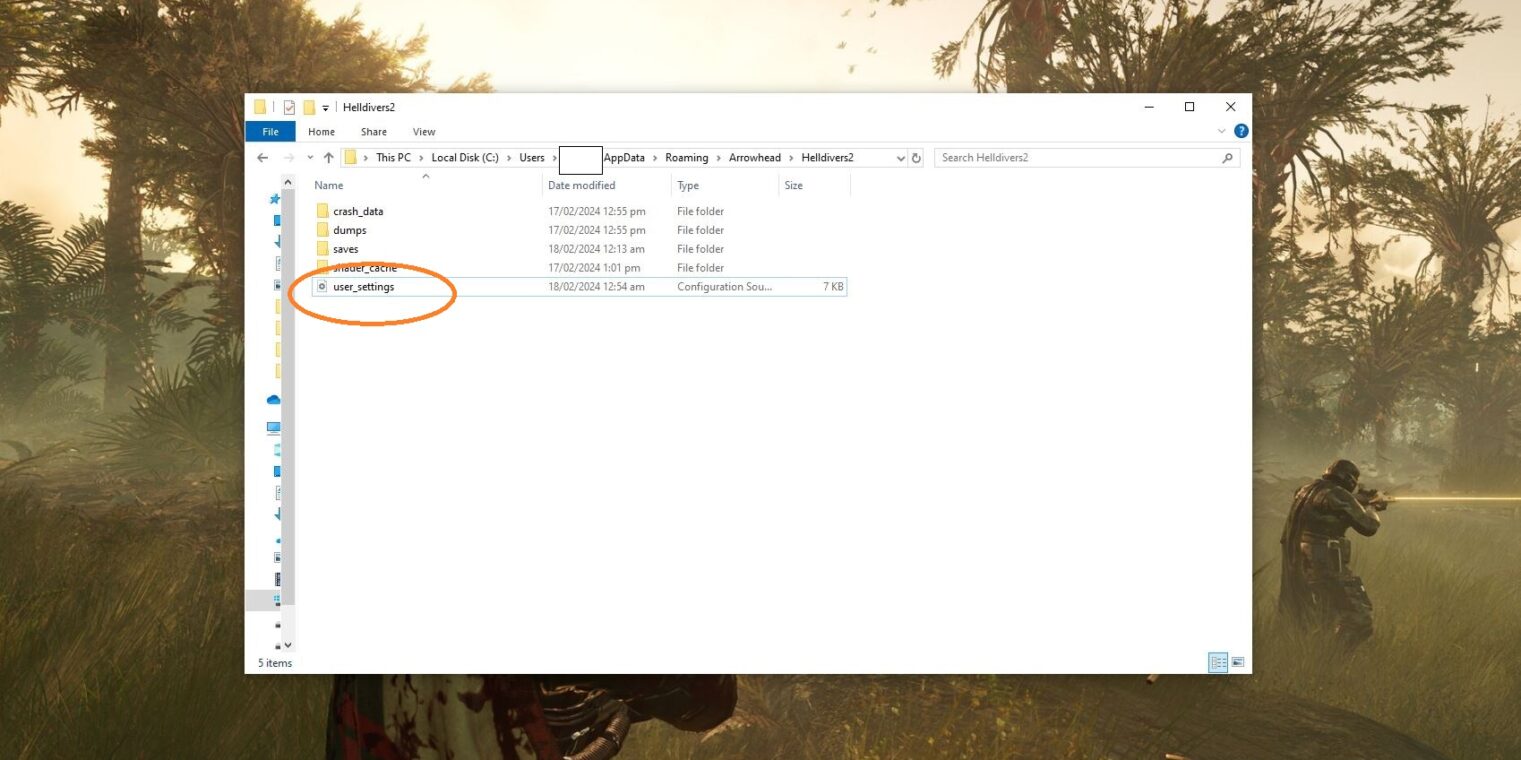Expand chevron after Arrowhead in path

(791, 158)
